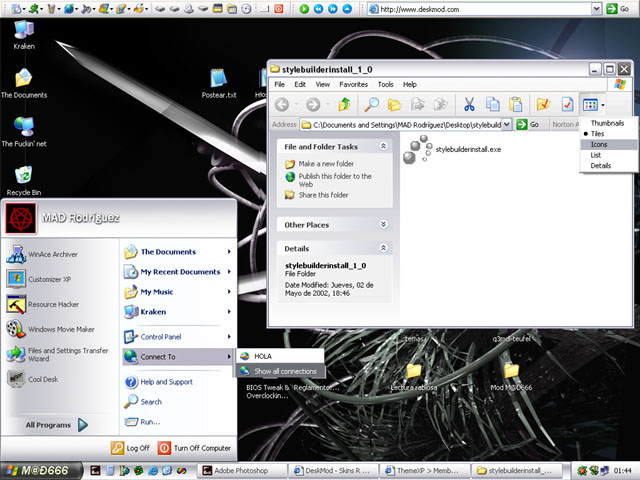Click Publish this folder to the Web
Image resolution: width=640 pixels, height=480 pixels.
point(335,180)
